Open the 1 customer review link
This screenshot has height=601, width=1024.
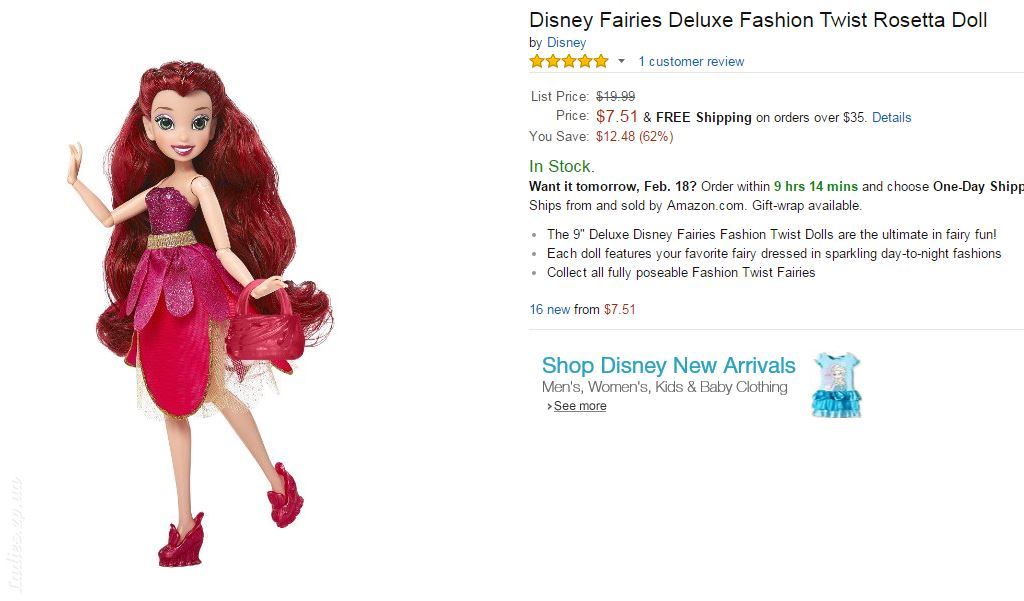691,61
